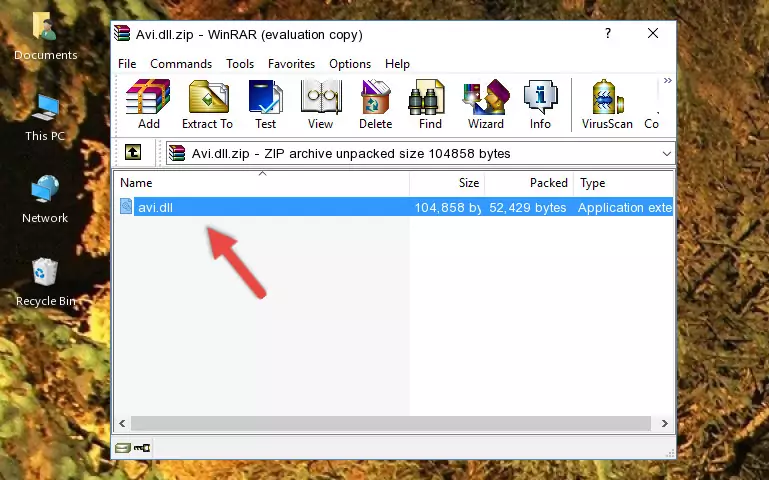Open the address bar dropdown arrow

666,153
